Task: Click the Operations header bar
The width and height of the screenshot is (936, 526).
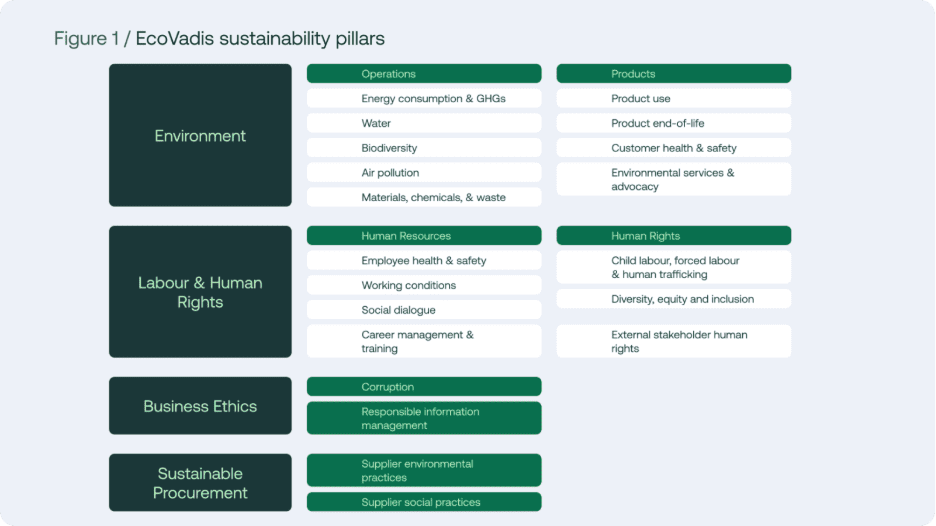Action: (x=423, y=74)
